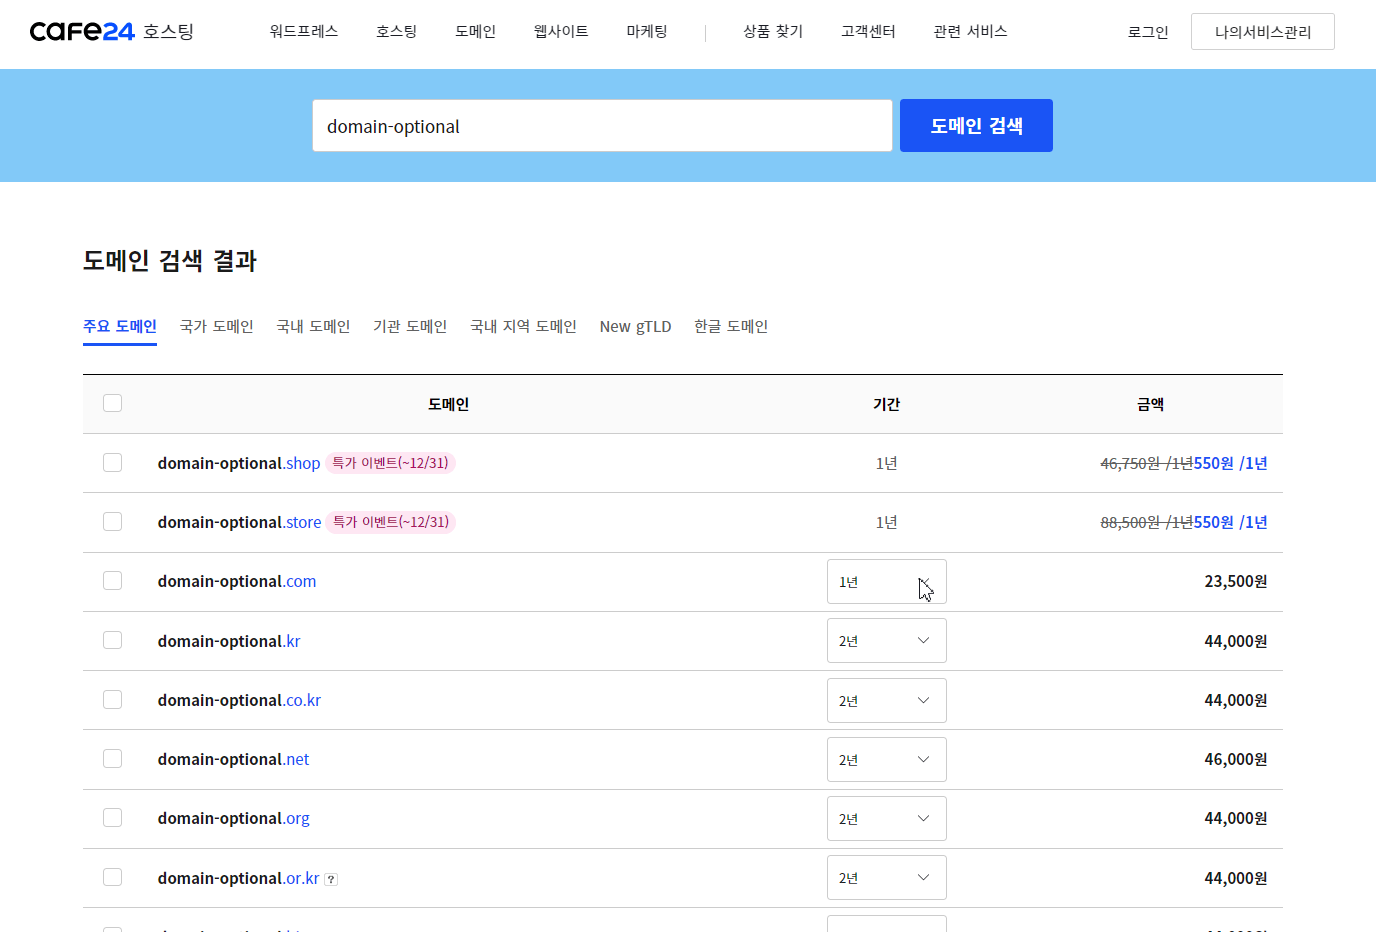This screenshot has height=932, width=1376.
Task: Click the 특가 이벤트 badge on .store row
Action: (x=391, y=522)
